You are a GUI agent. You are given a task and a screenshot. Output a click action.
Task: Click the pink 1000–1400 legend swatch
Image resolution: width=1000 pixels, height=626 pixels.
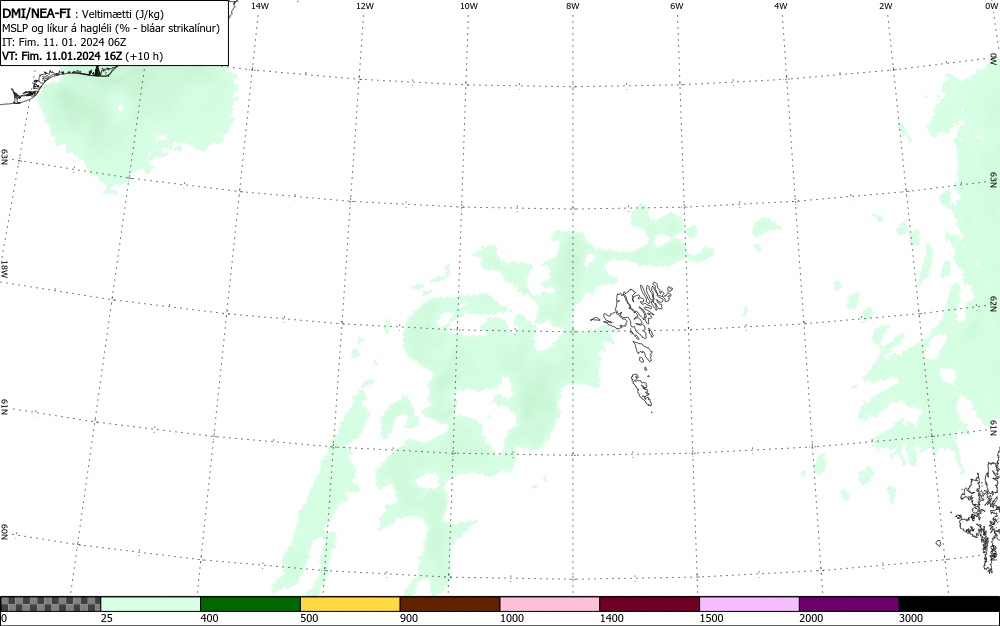click(x=550, y=604)
